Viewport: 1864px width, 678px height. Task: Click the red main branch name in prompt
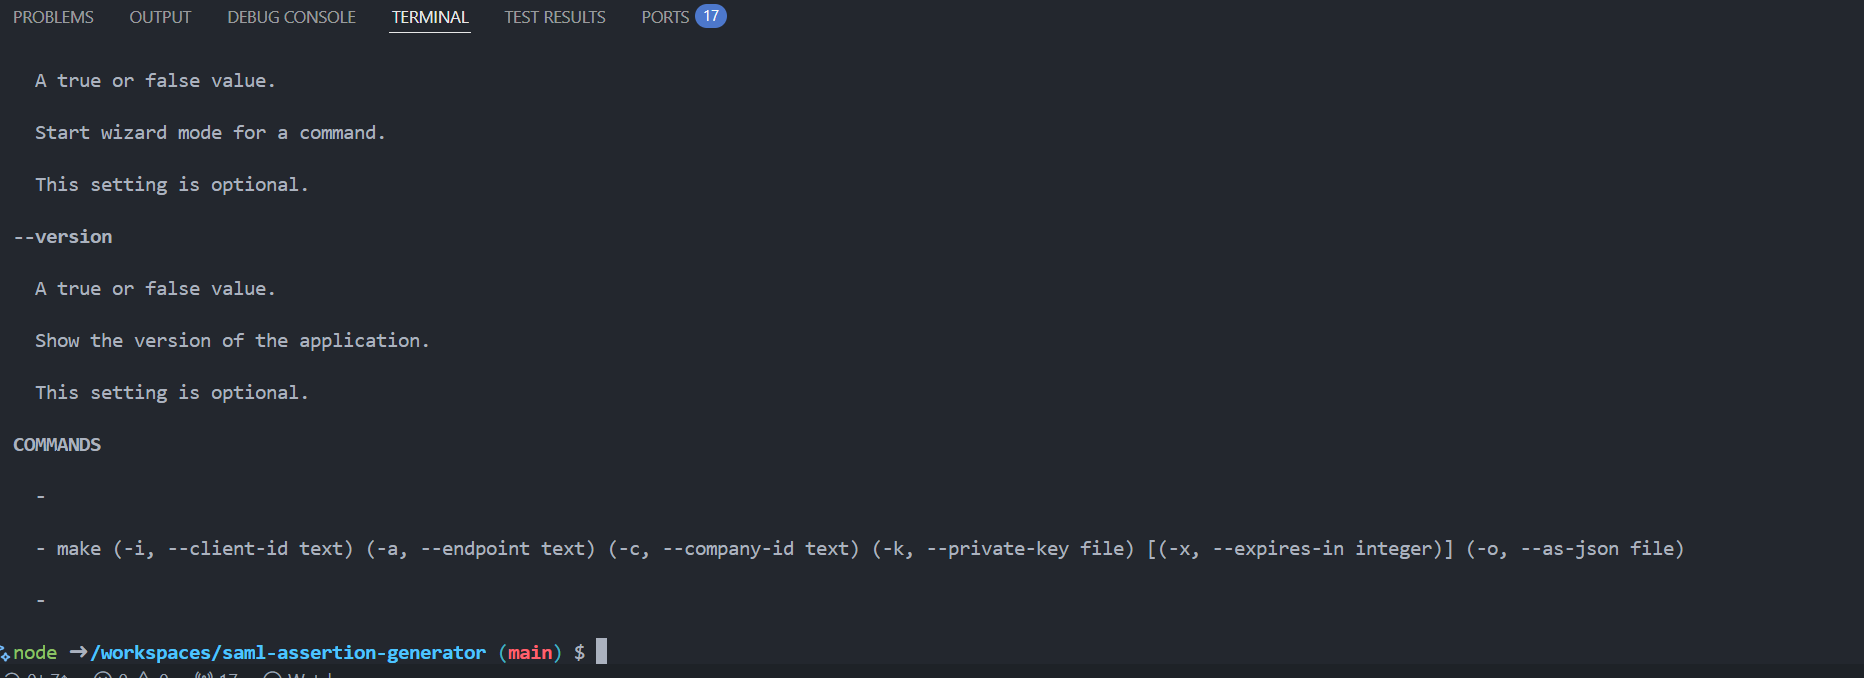[530, 652]
